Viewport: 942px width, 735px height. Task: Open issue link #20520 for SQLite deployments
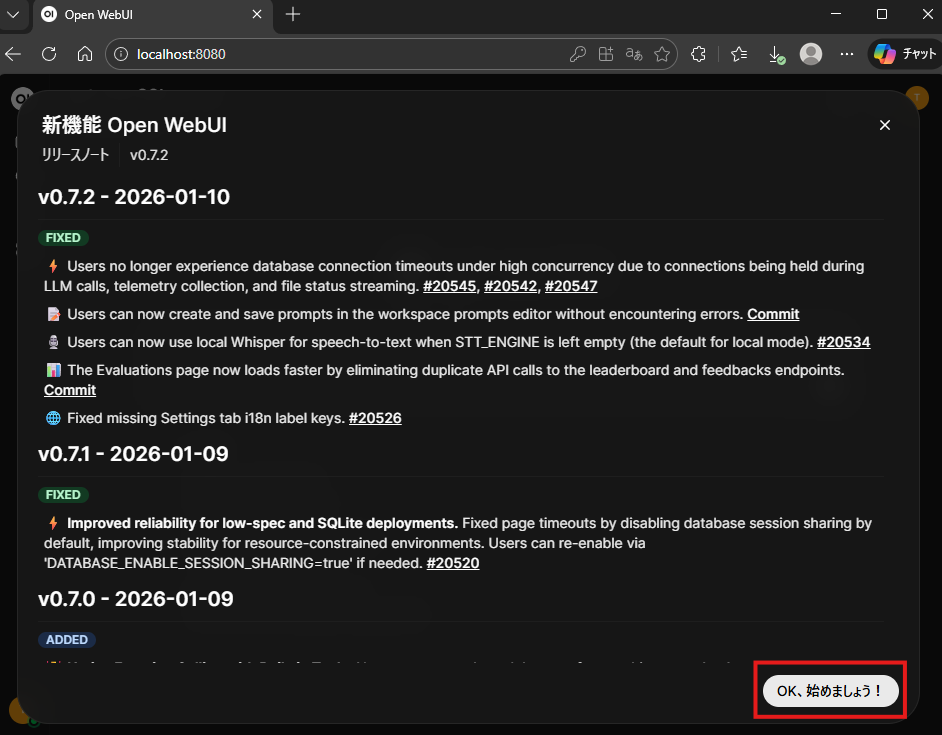point(453,563)
